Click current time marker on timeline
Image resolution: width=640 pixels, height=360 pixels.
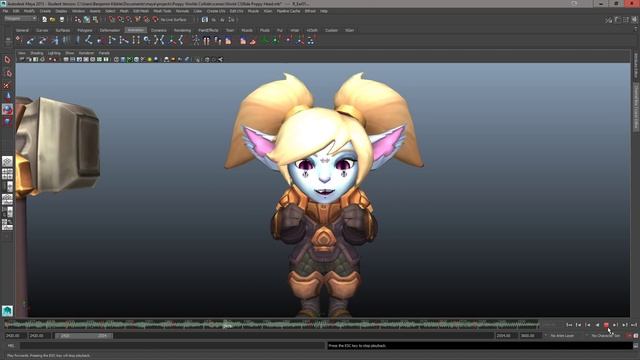(227, 325)
